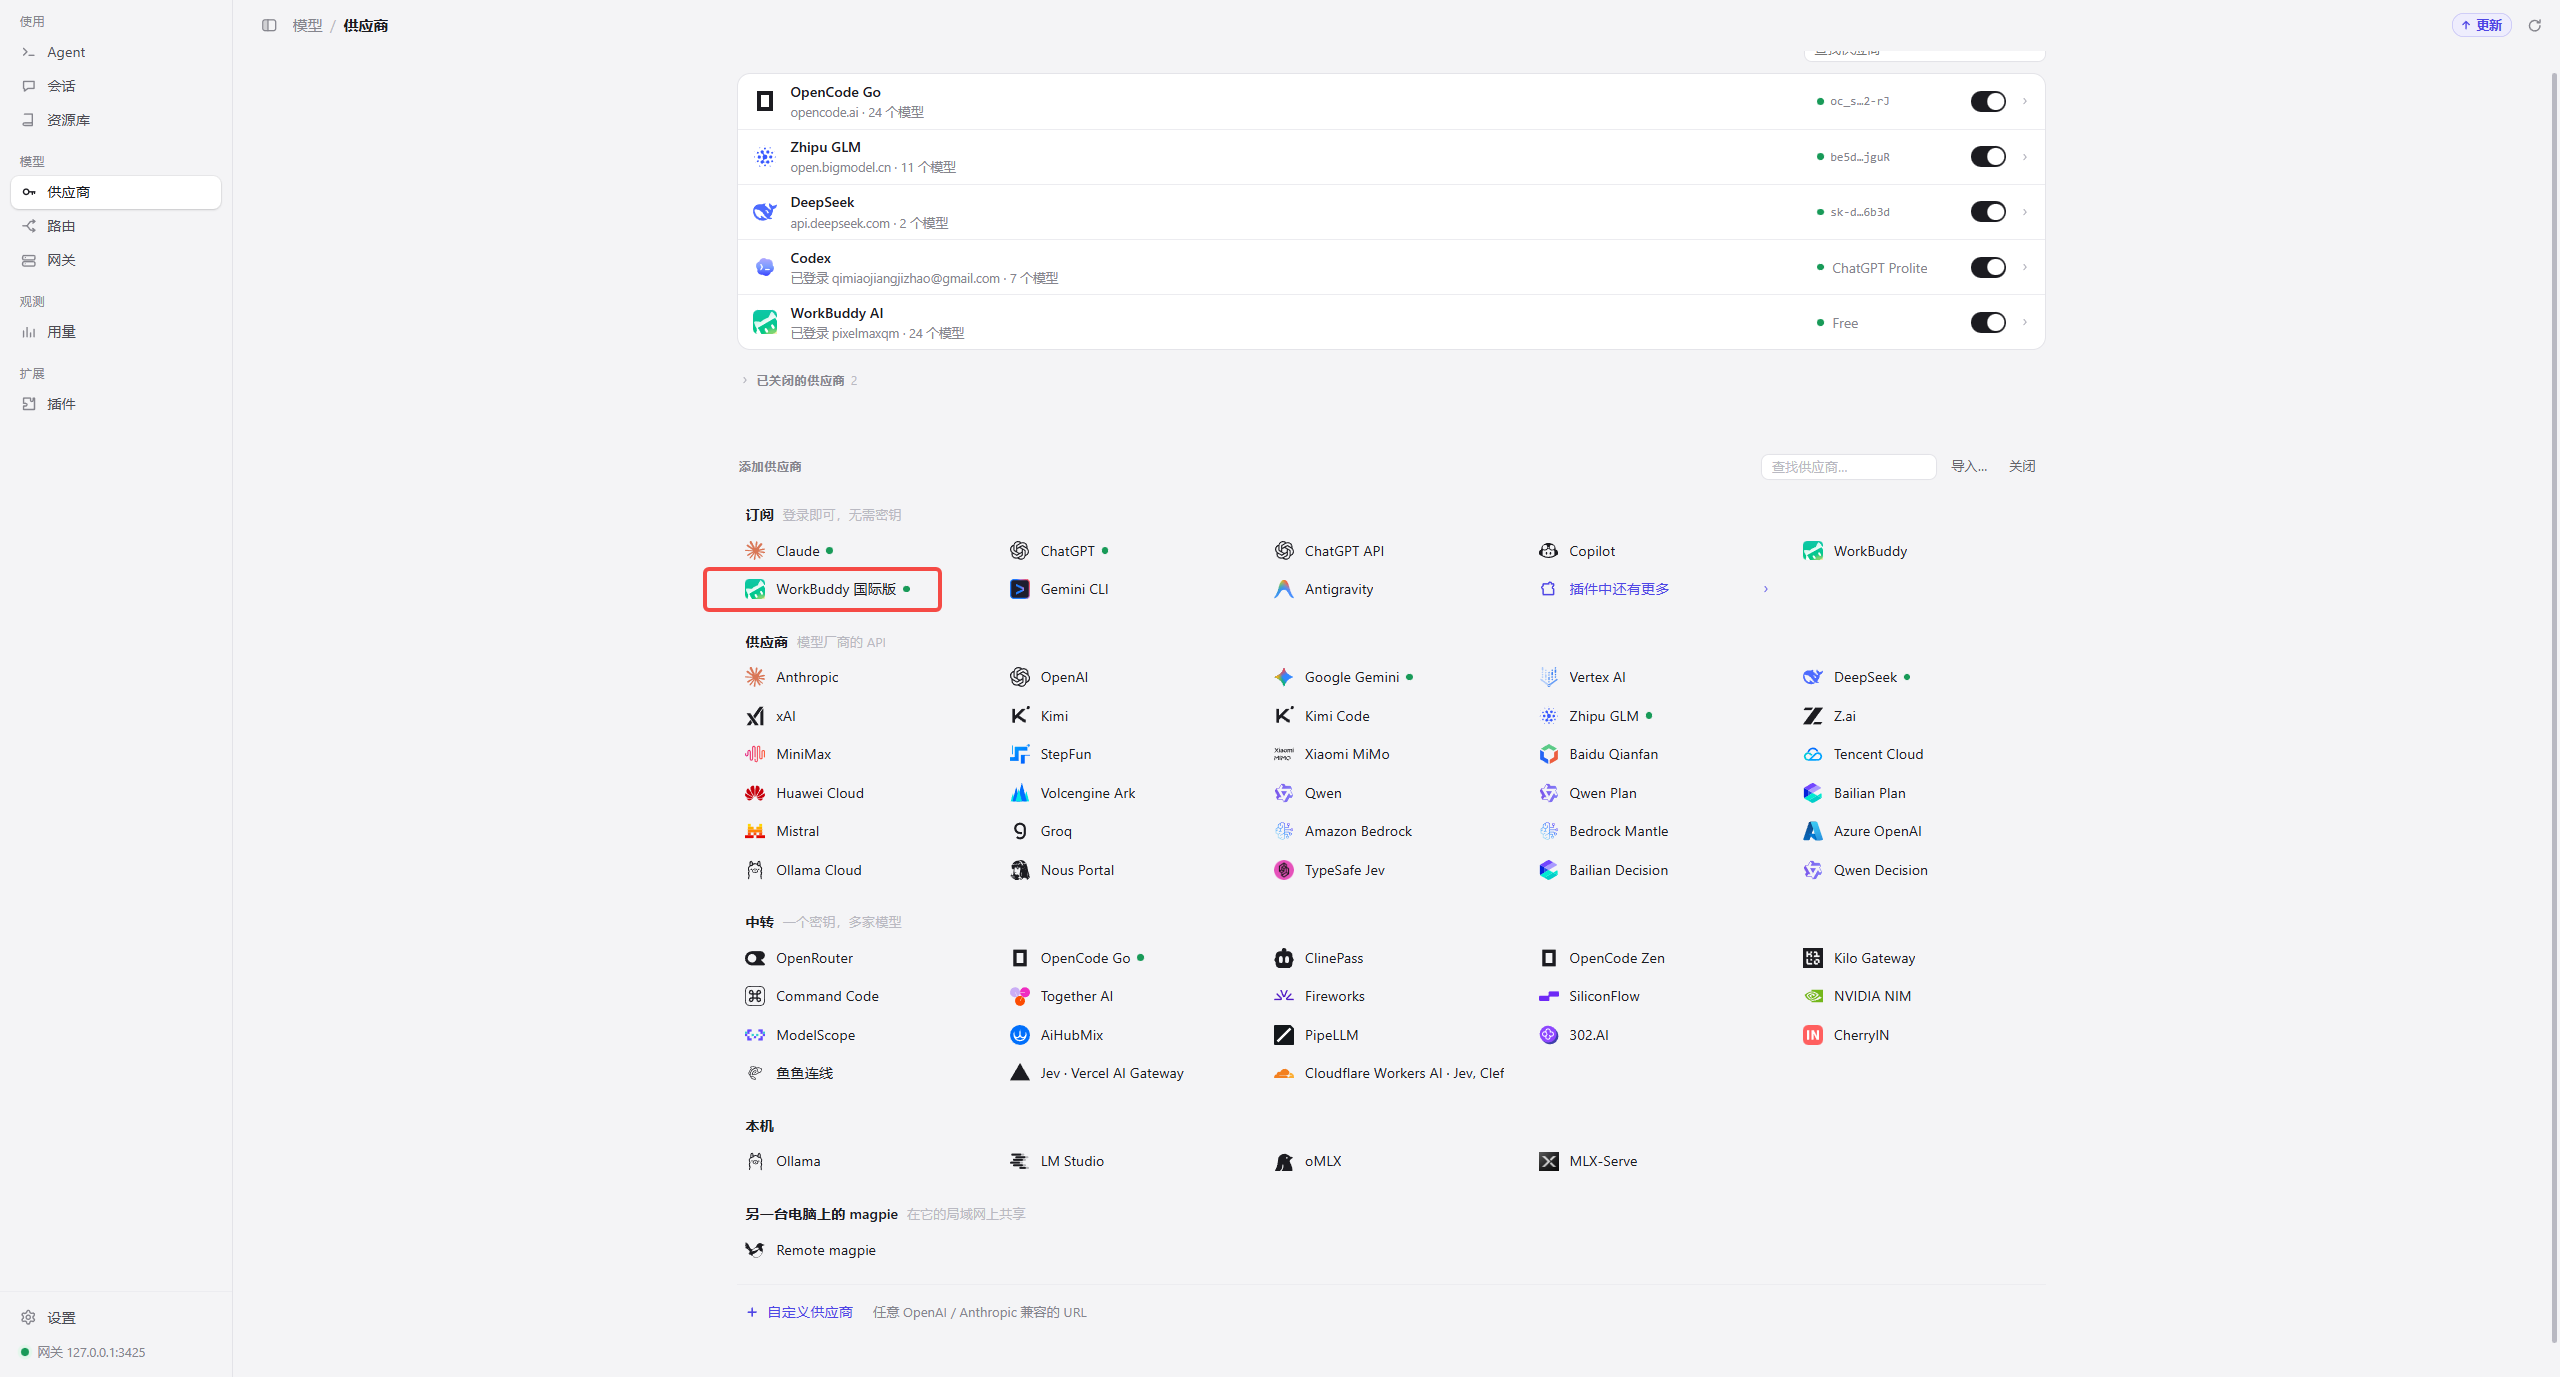Expand 插件中还有更多 arrow

pos(1766,589)
